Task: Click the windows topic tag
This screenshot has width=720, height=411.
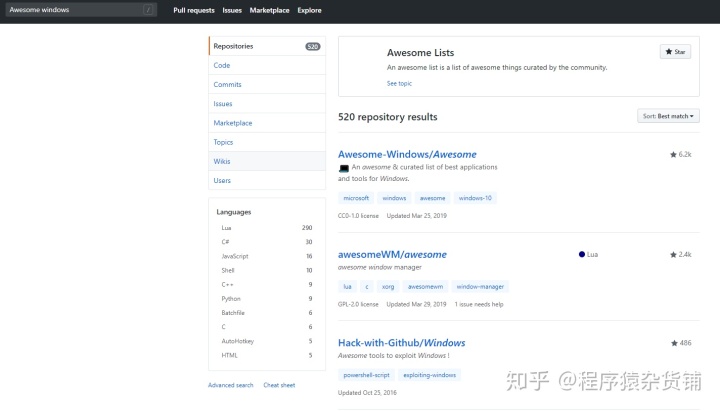Action: pos(394,198)
